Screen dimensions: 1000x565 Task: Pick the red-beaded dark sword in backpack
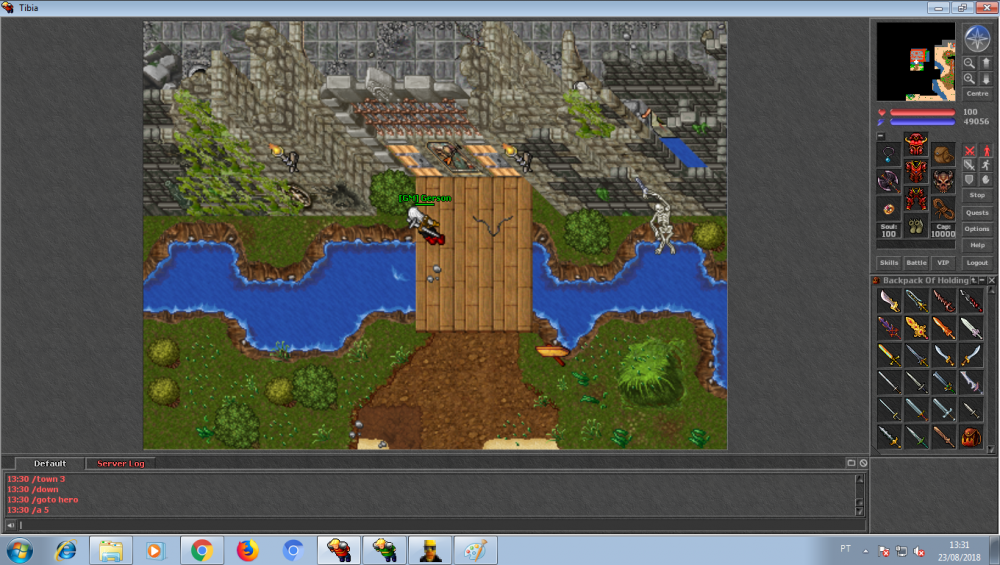coord(971,301)
